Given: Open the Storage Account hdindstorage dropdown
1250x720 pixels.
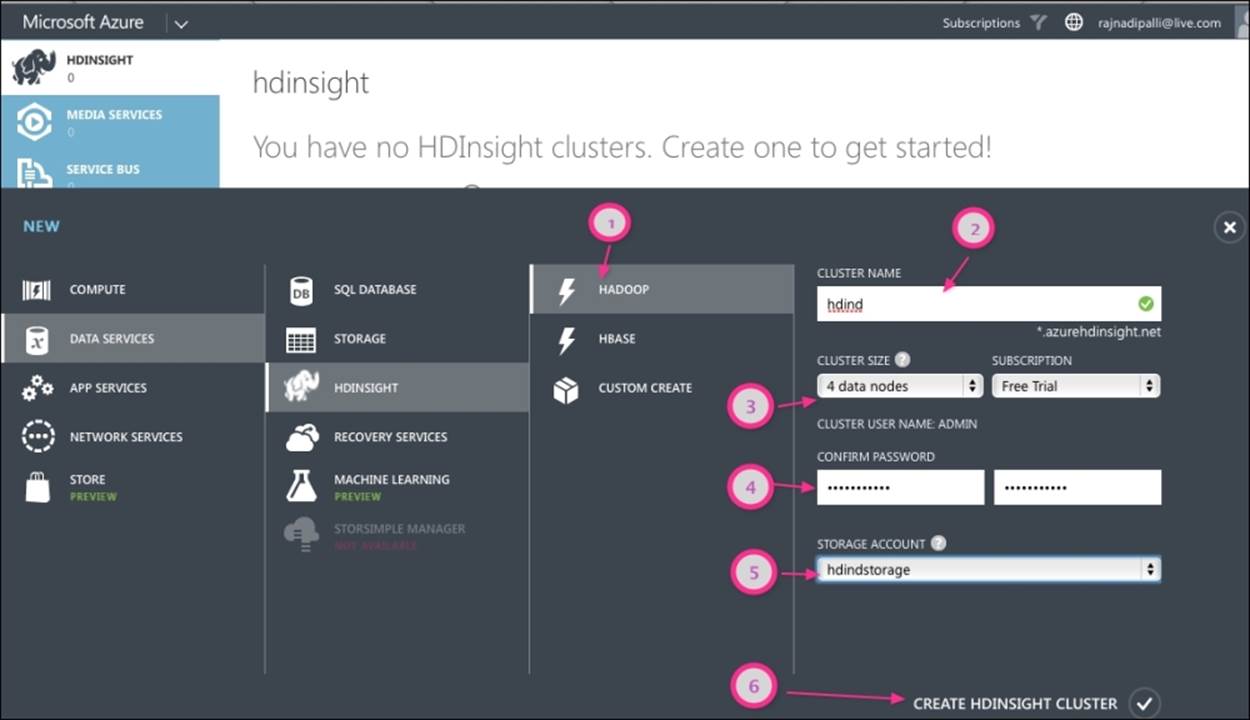Looking at the screenshot, I should (x=988, y=570).
